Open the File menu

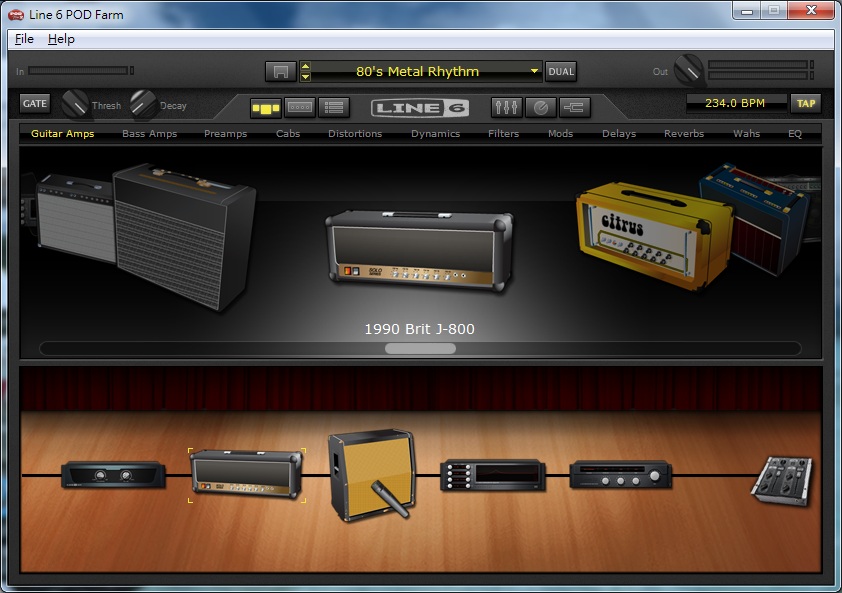click(24, 39)
